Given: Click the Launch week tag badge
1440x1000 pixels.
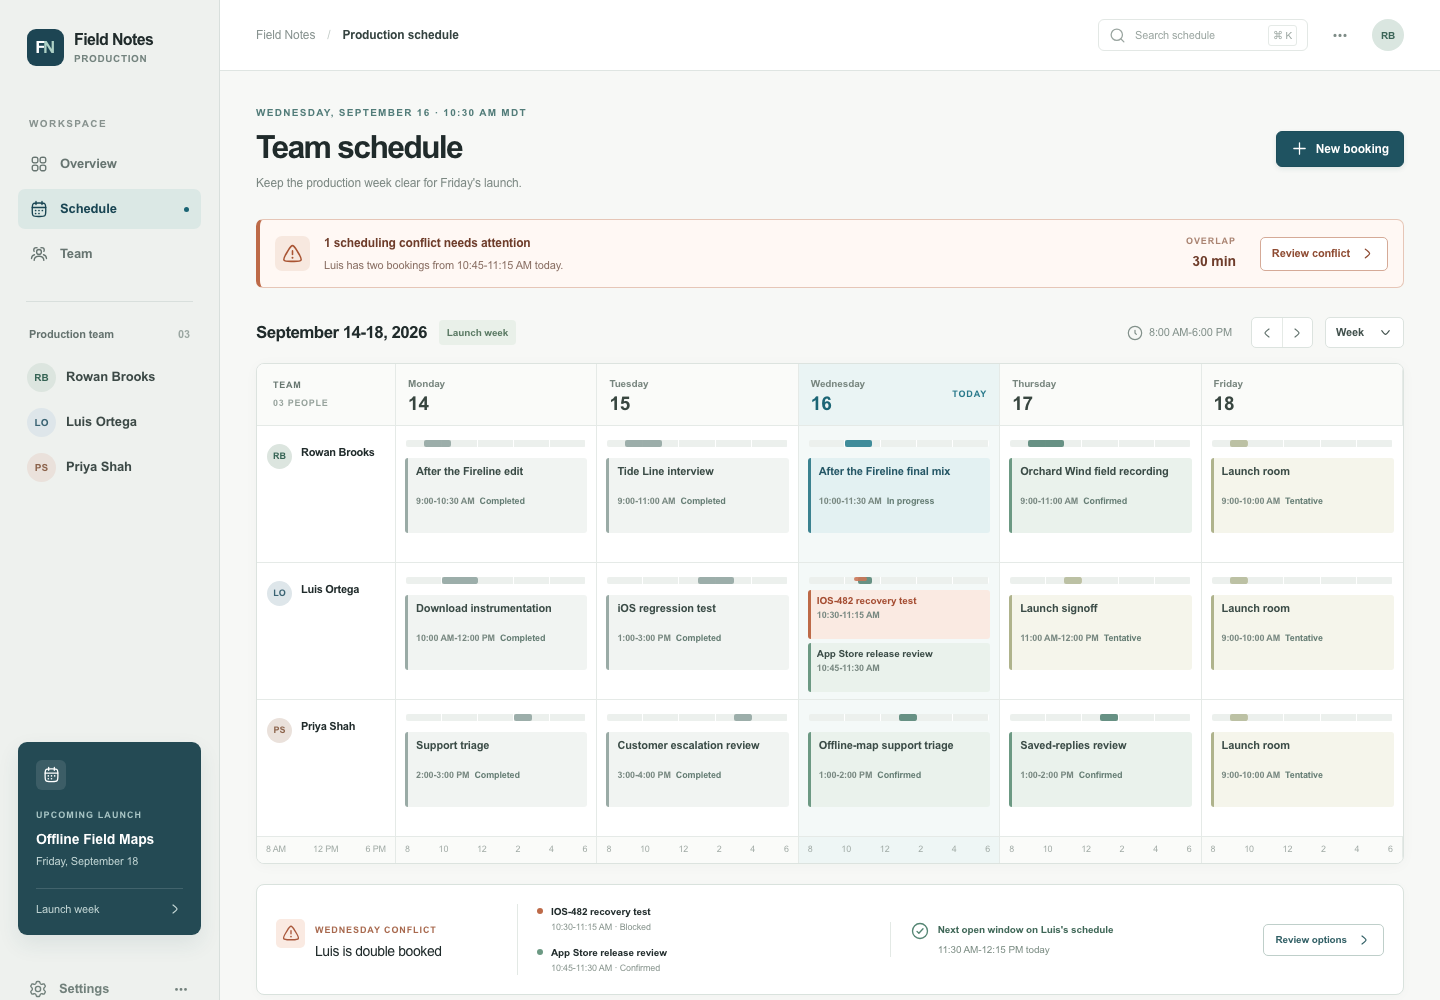Looking at the screenshot, I should 477,333.
